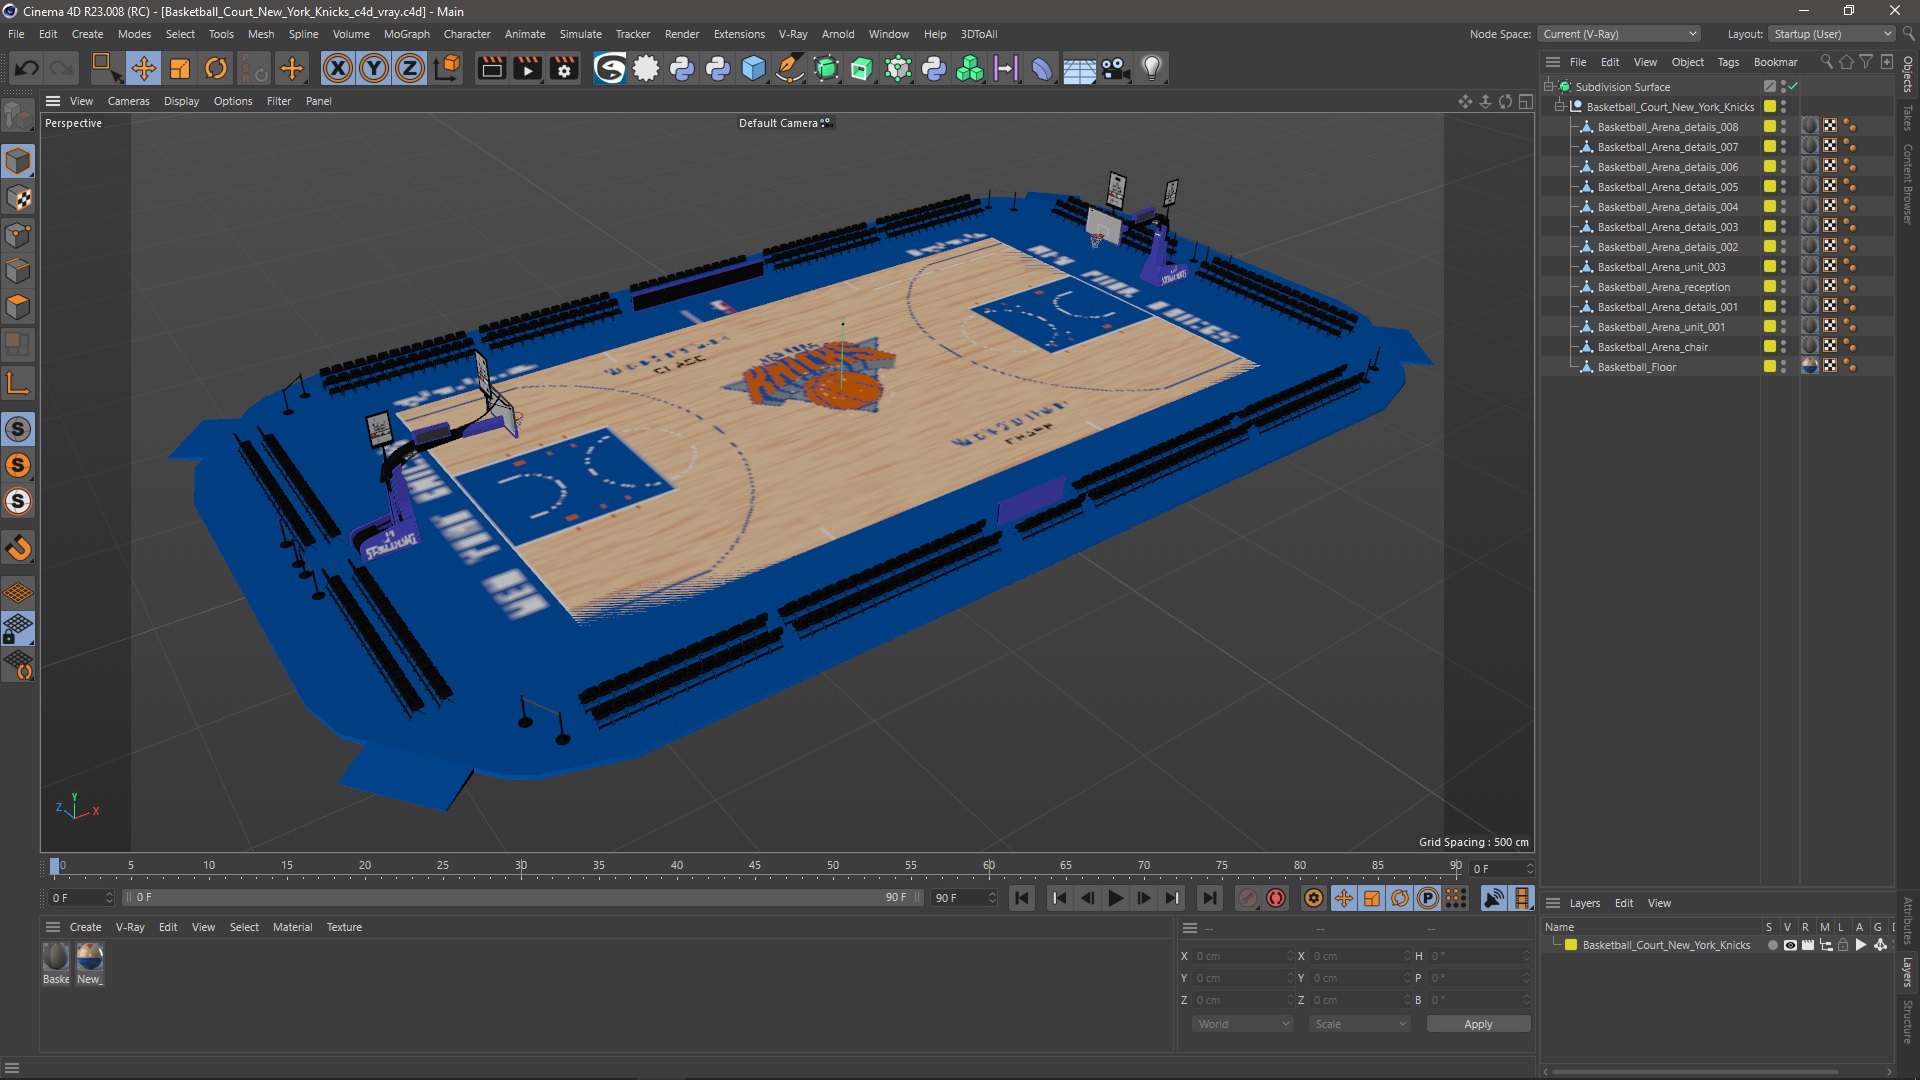The width and height of the screenshot is (1920, 1080).
Task: Click yellow layer swatch of Basketball_Arena_details_008
Action: click(1769, 127)
